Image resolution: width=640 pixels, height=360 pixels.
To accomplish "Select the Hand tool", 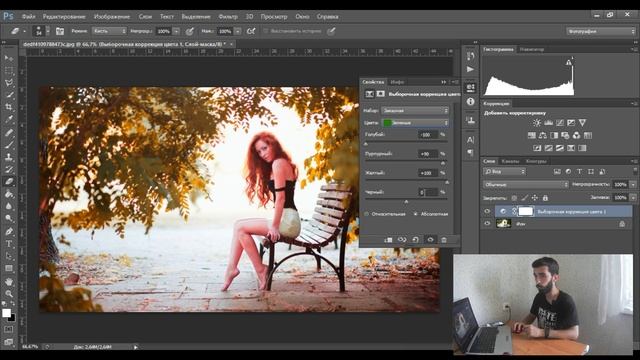I will [9, 282].
